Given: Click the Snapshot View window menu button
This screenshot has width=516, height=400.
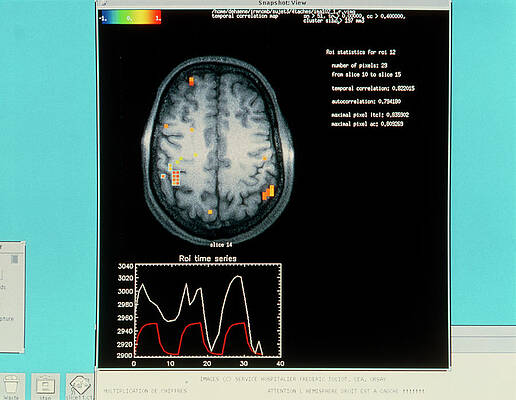Looking at the screenshot, I should coord(105,3).
